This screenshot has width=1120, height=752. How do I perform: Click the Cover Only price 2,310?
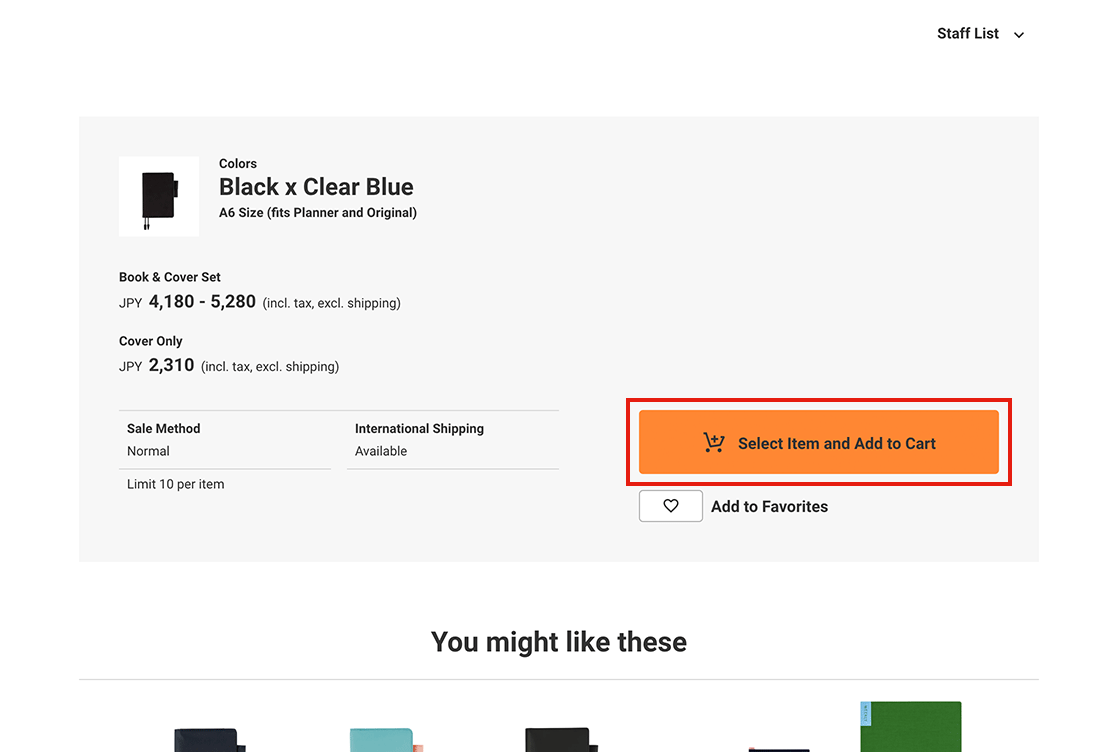click(171, 366)
